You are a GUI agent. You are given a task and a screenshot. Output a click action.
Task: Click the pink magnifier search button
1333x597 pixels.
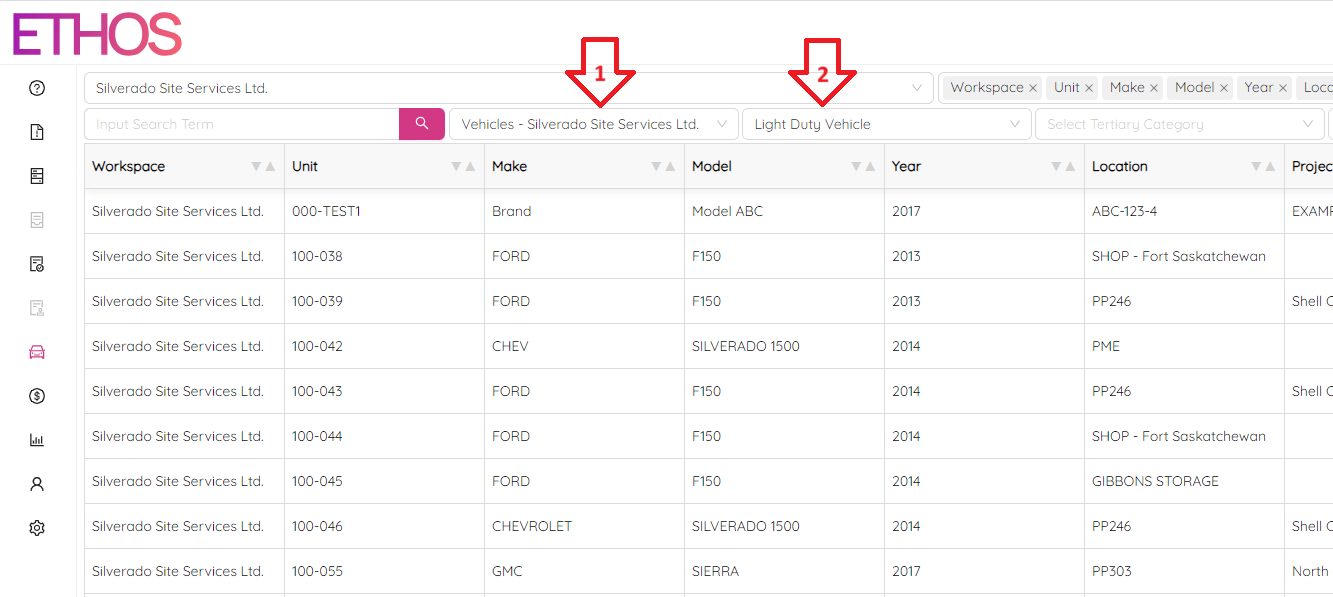tap(422, 124)
